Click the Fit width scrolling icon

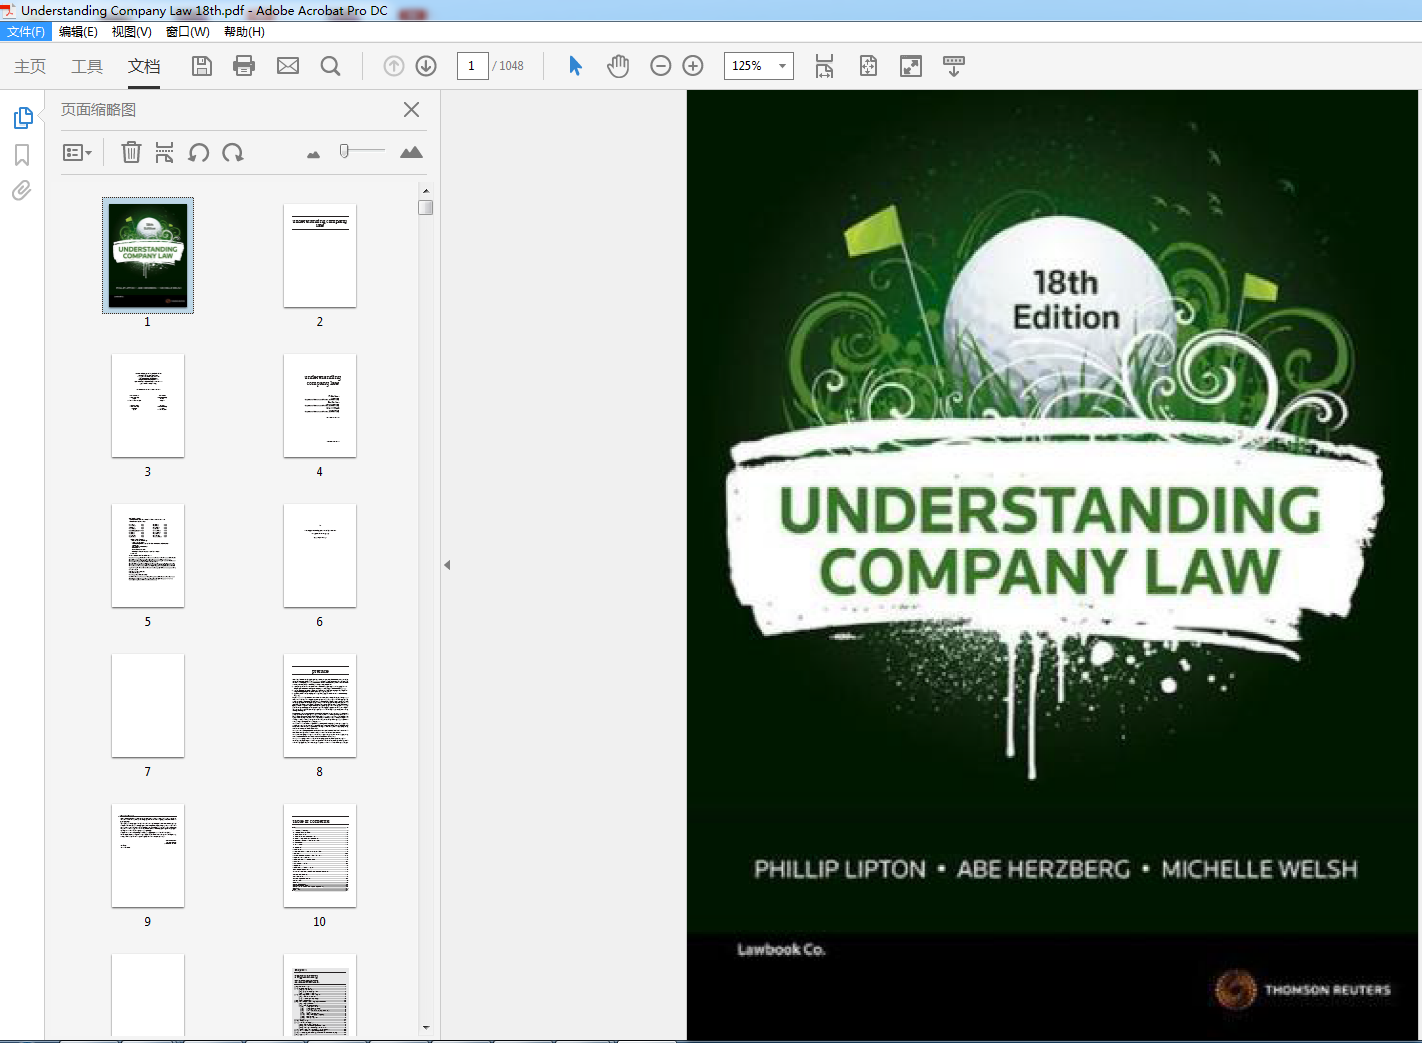tap(824, 66)
